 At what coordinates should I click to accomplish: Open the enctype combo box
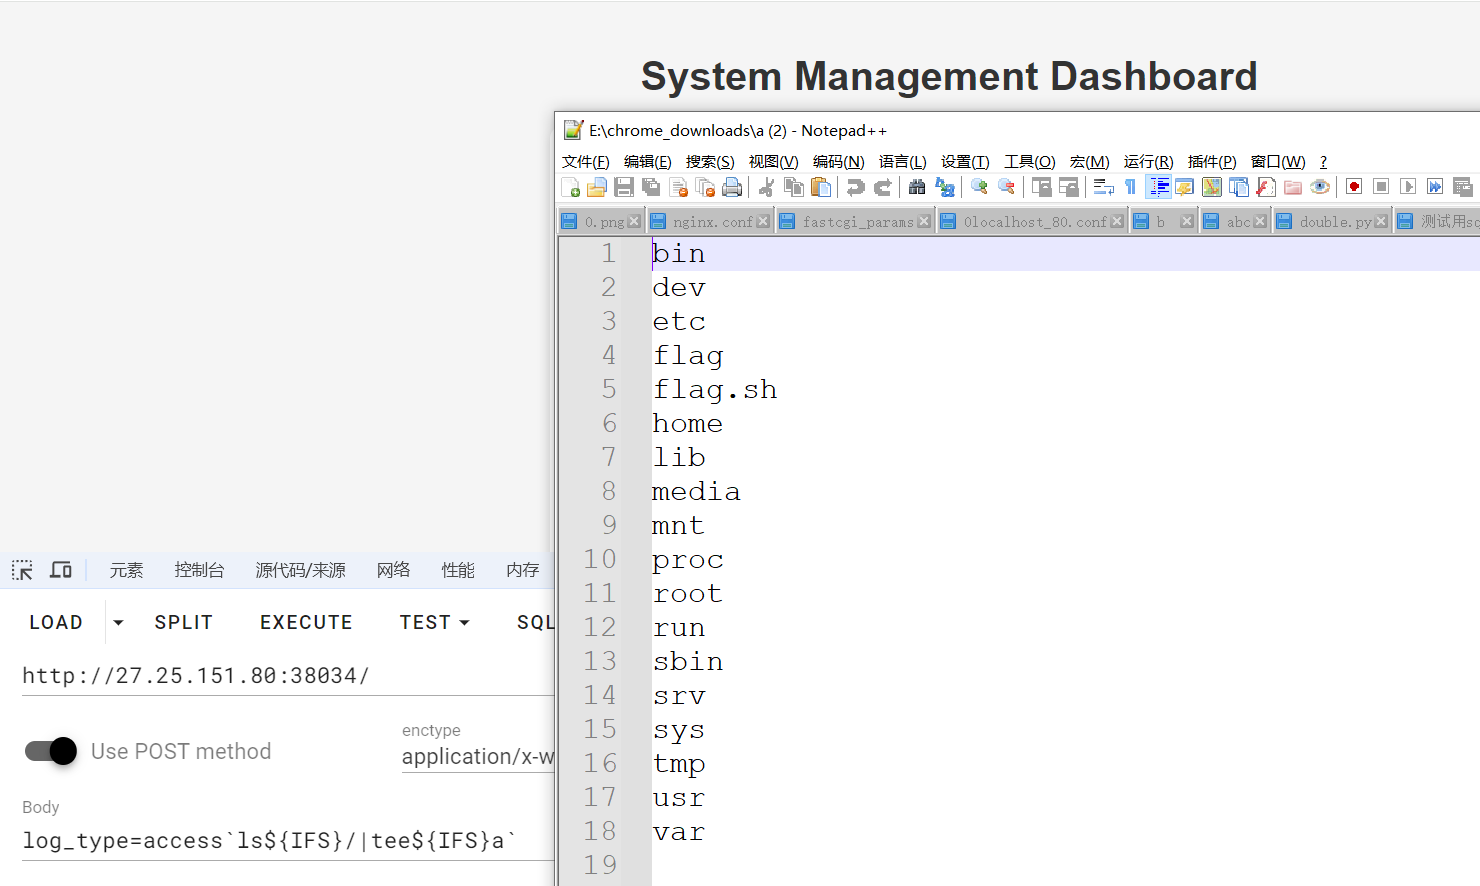coord(478,757)
